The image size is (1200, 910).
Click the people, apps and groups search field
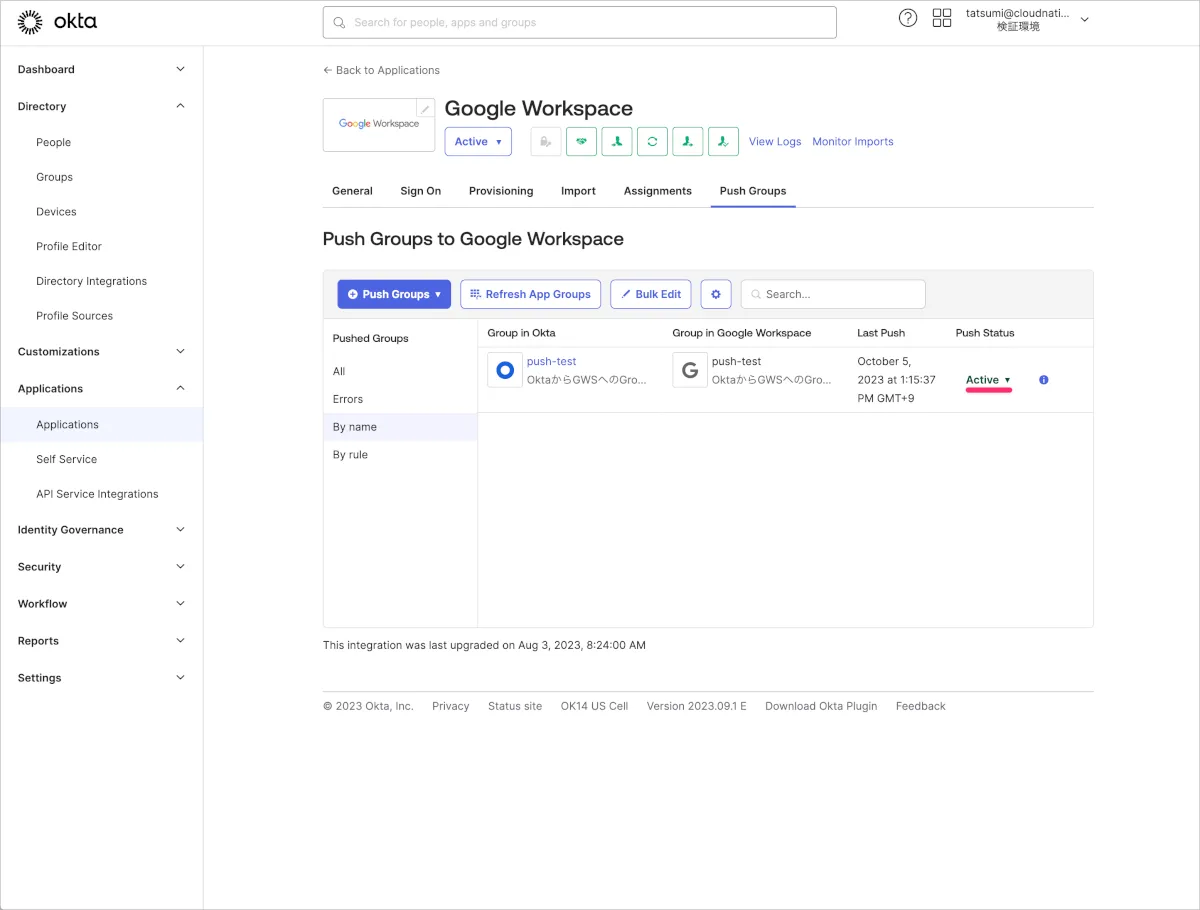tap(580, 22)
